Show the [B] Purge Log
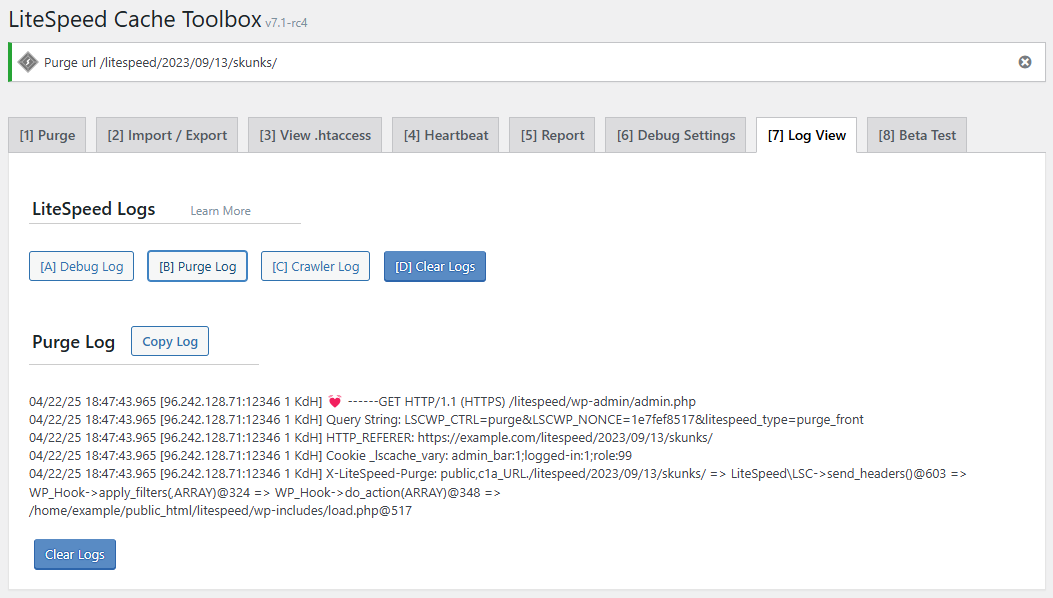This screenshot has height=598, width=1053. (197, 266)
